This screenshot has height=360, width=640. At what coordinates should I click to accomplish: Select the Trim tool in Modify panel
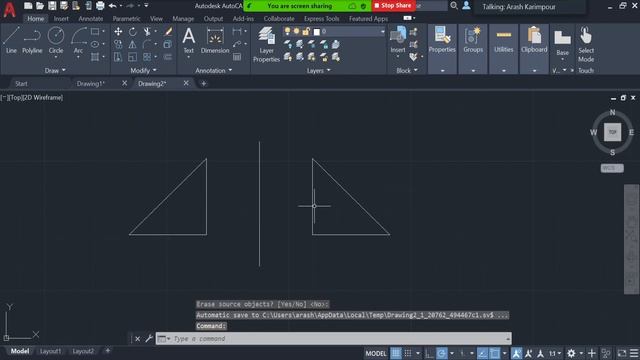pyautogui.click(x=147, y=31)
